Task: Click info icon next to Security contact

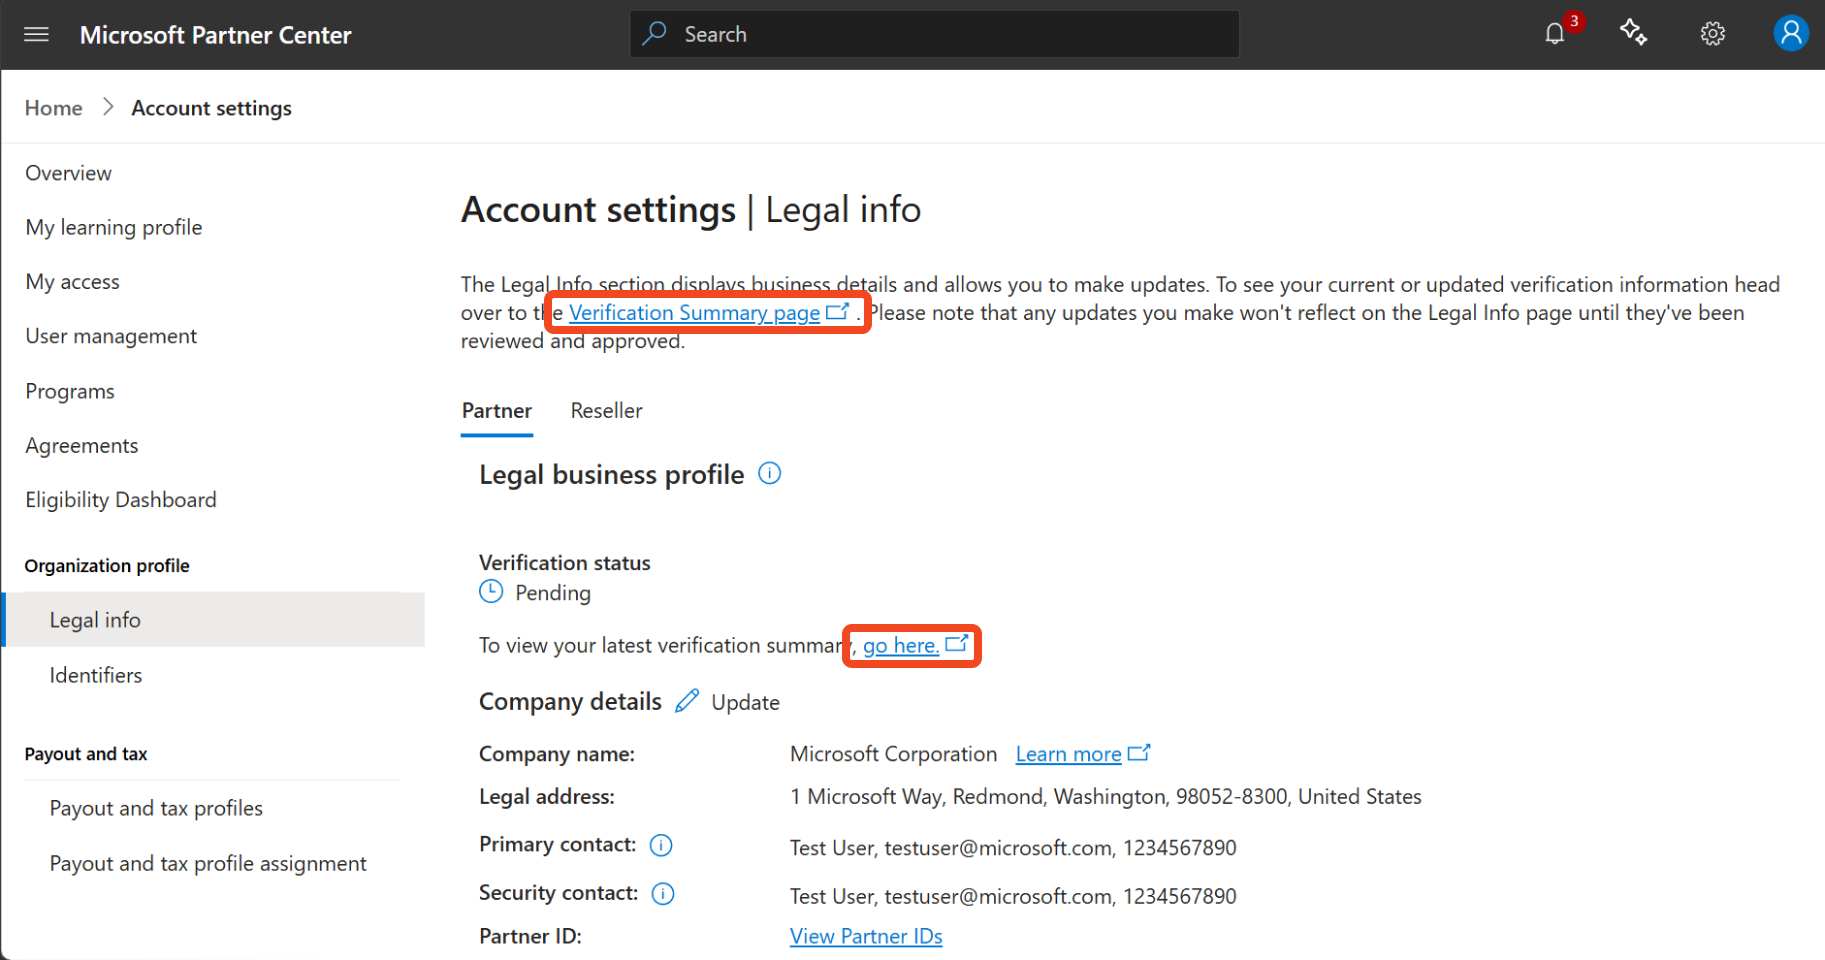Action: 663,893
